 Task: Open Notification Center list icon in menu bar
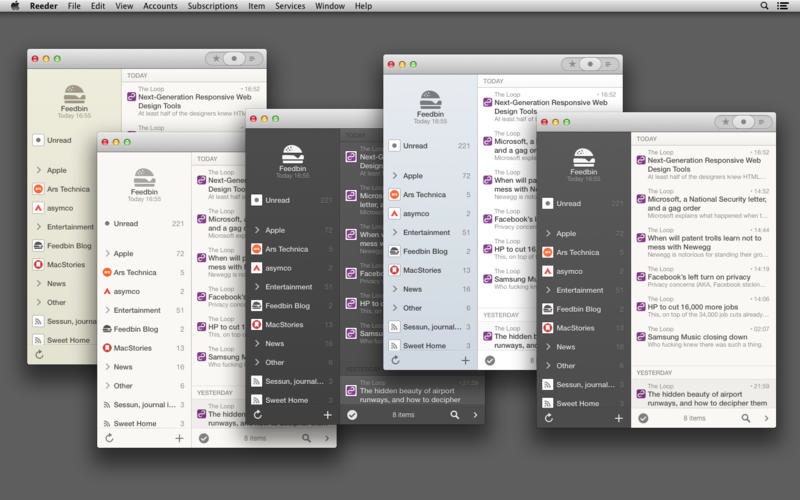click(x=782, y=6)
